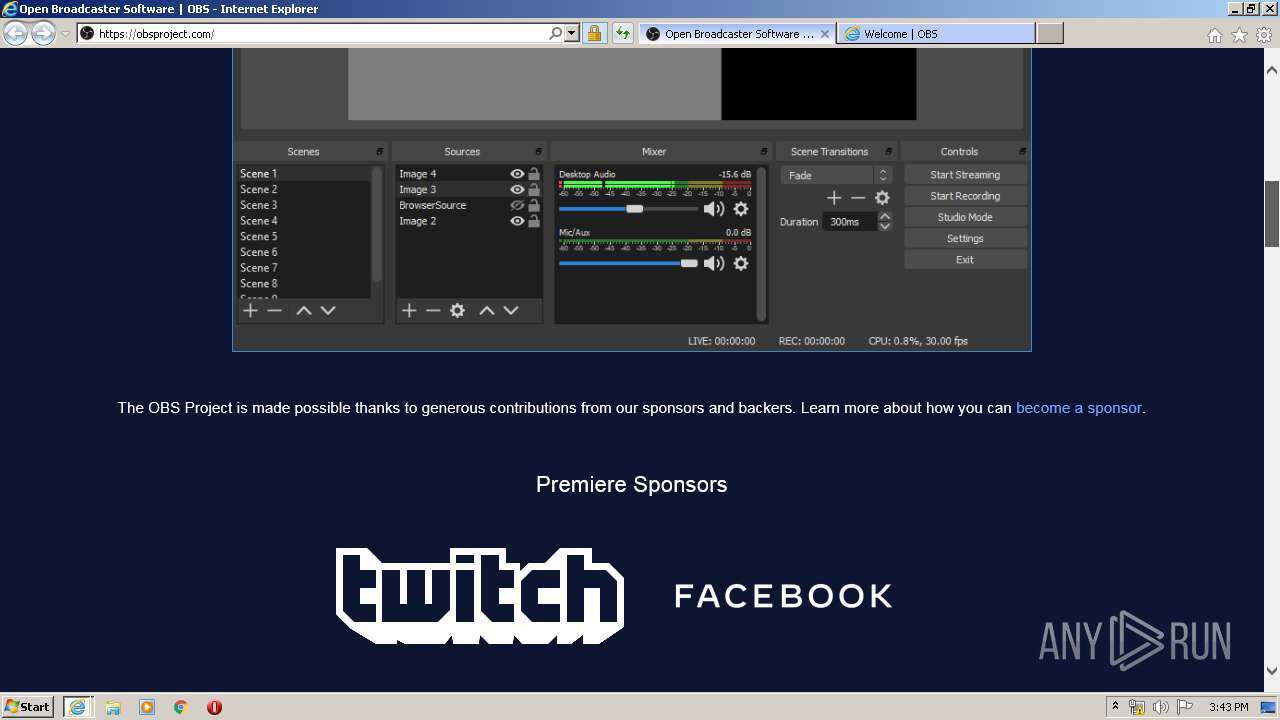Open the Internet Explorer Home icon
This screenshot has height=720, width=1280.
click(1214, 35)
